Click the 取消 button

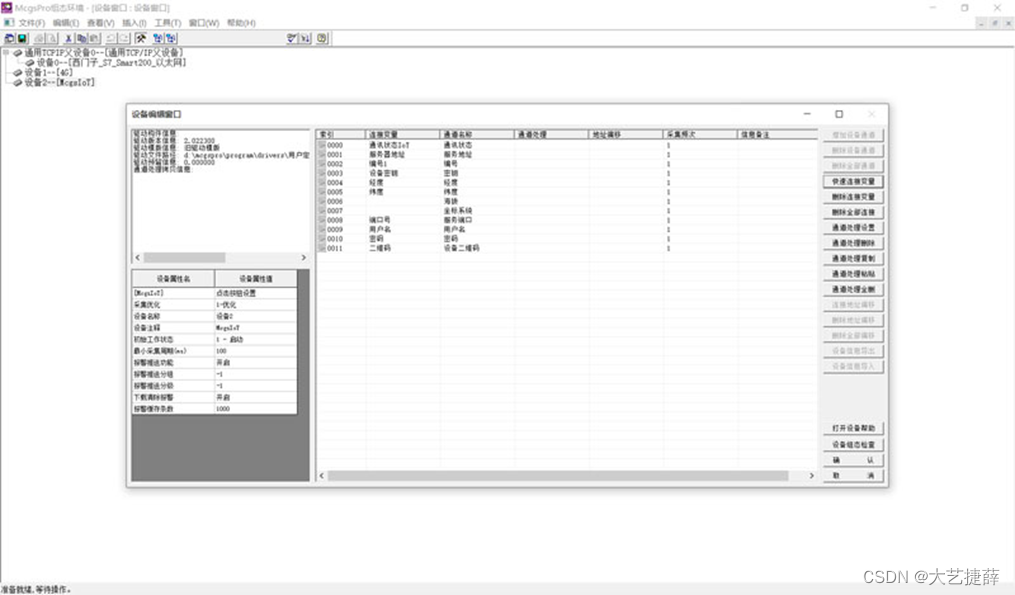[x=853, y=476]
